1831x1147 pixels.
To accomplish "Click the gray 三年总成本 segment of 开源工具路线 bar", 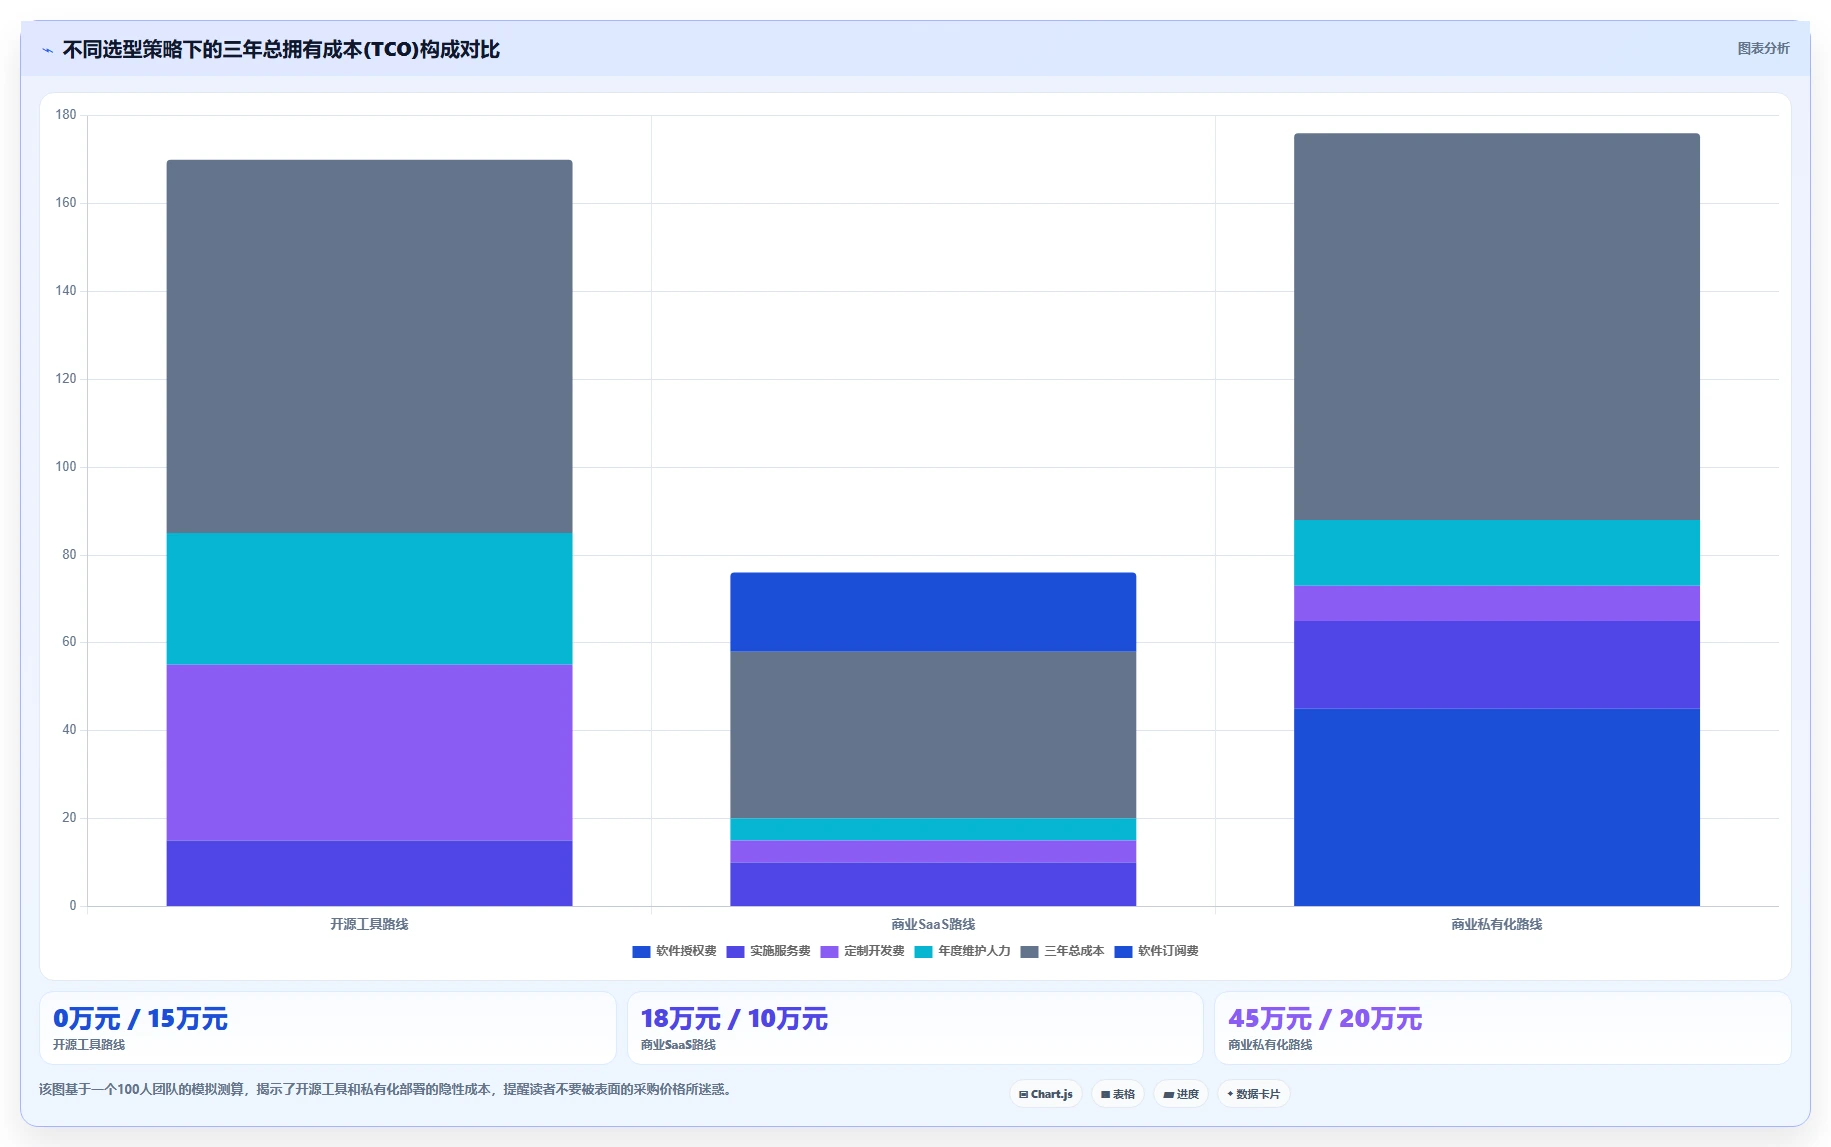I will click(x=369, y=346).
